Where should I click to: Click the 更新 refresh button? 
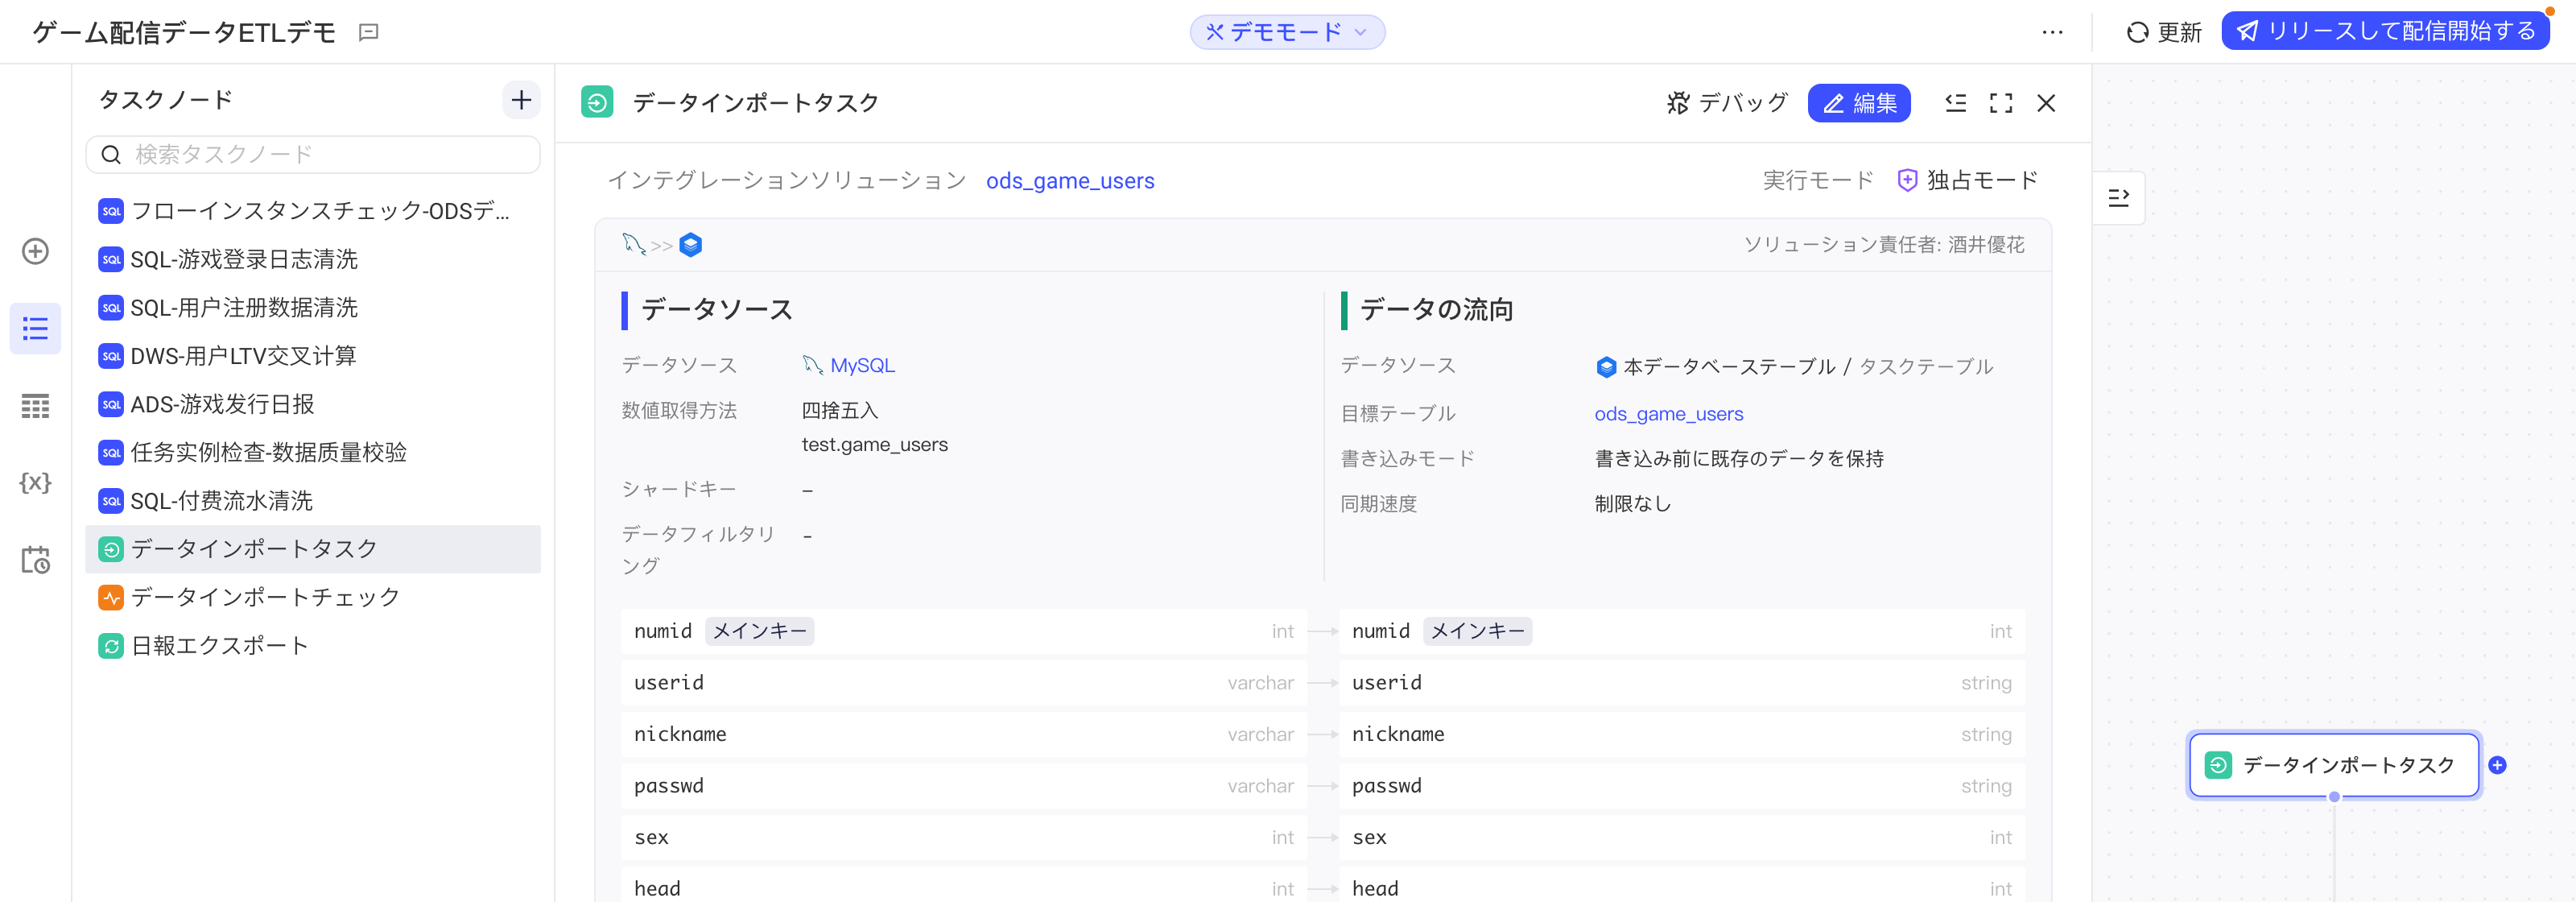(x=2164, y=32)
